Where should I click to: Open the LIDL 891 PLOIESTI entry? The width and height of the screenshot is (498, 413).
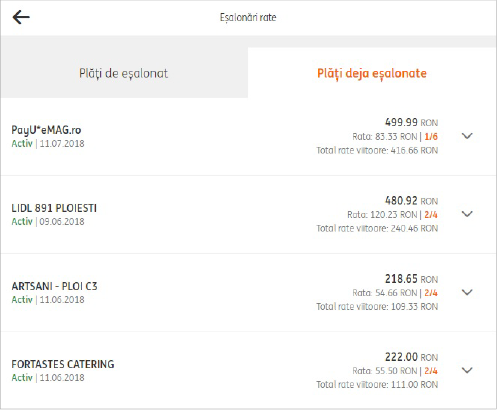(x=54, y=208)
